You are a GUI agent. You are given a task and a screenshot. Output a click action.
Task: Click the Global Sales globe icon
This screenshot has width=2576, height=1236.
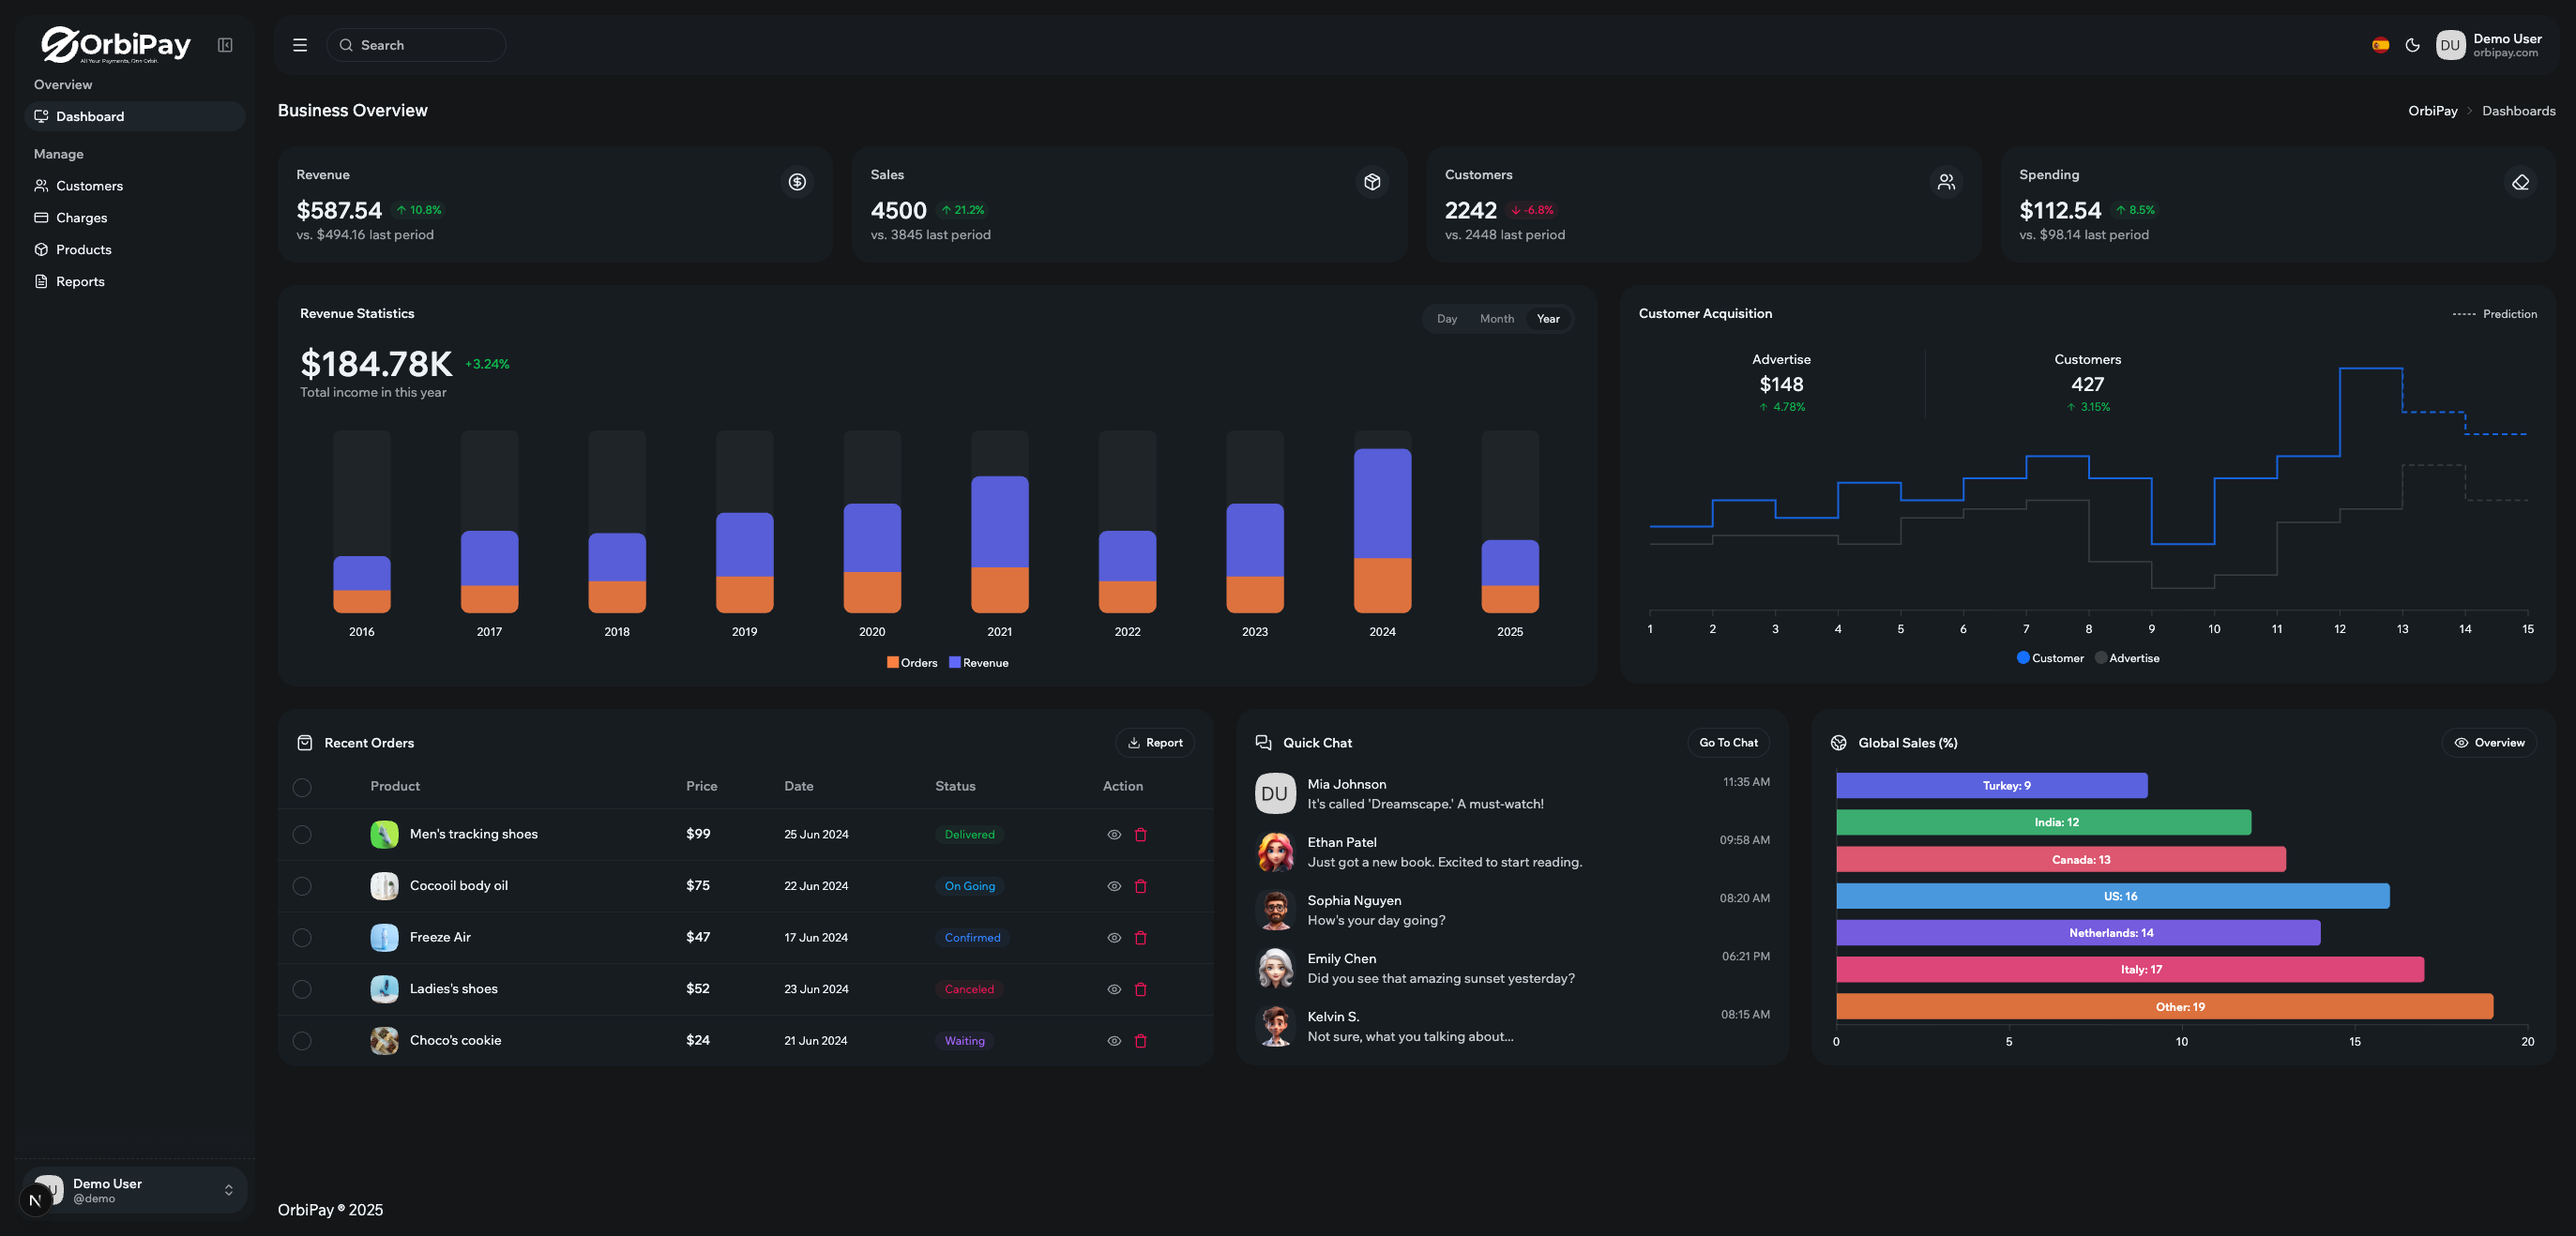(1839, 742)
